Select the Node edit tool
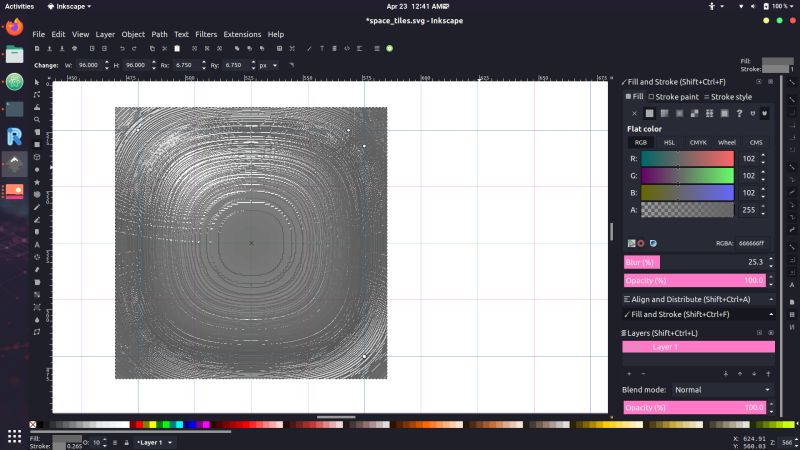The width and height of the screenshot is (800, 450). pyautogui.click(x=37, y=94)
